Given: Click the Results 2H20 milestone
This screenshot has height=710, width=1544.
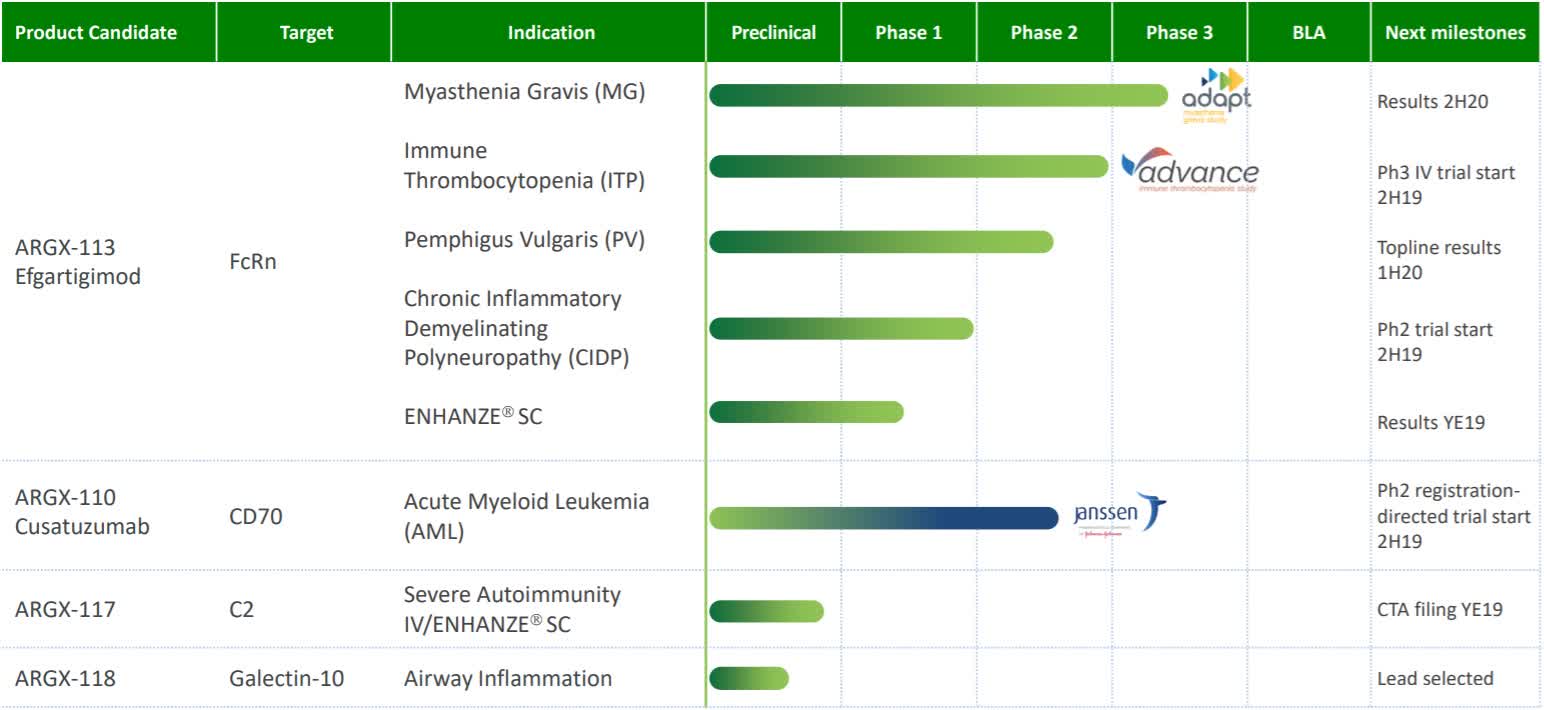Looking at the screenshot, I should pos(1433,101).
